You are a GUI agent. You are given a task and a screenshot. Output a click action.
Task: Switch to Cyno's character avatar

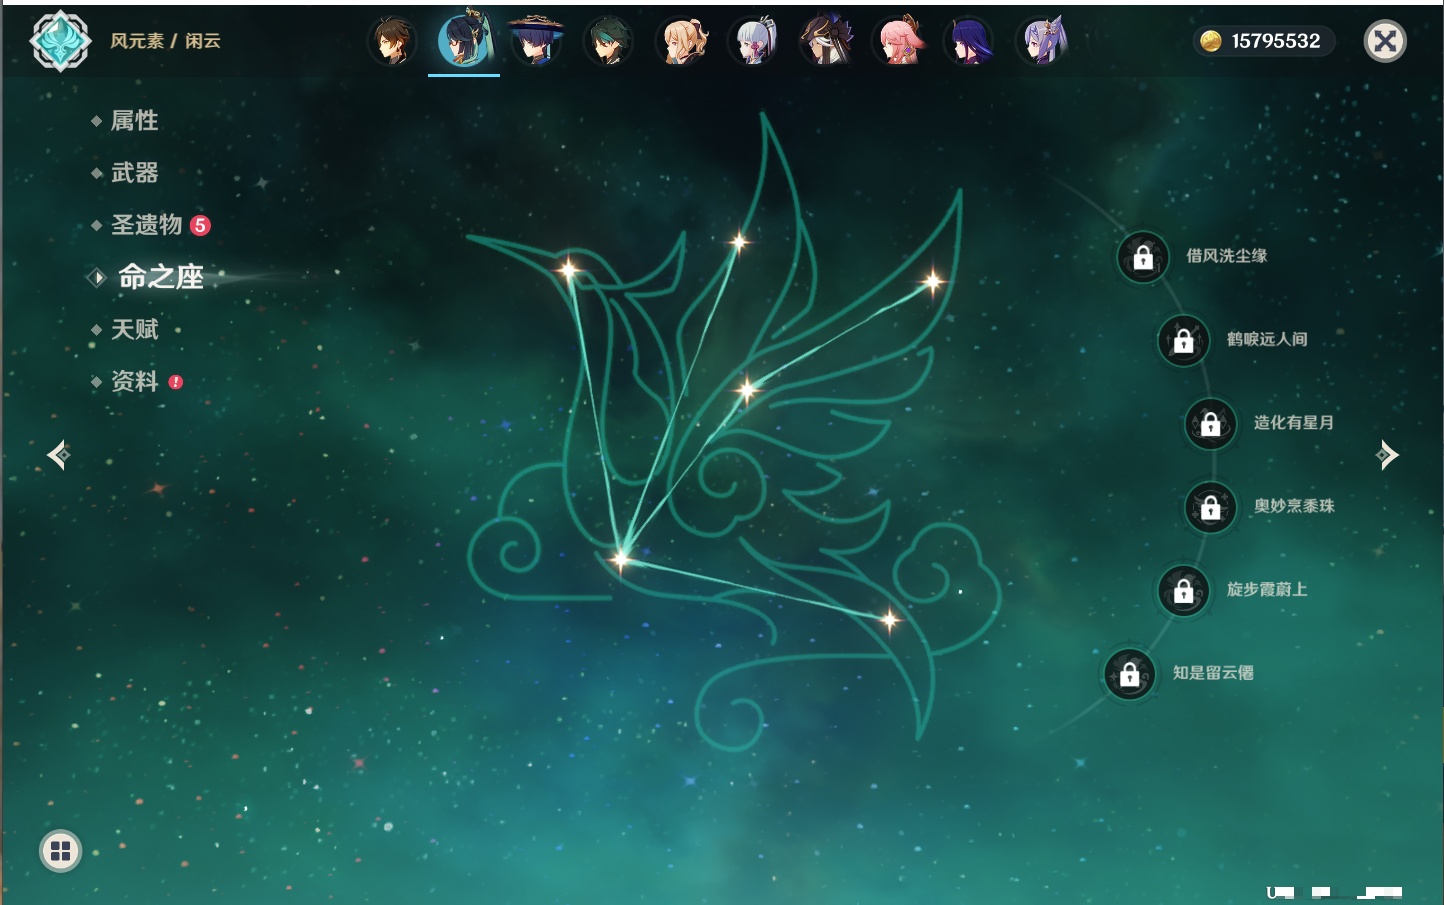826,42
